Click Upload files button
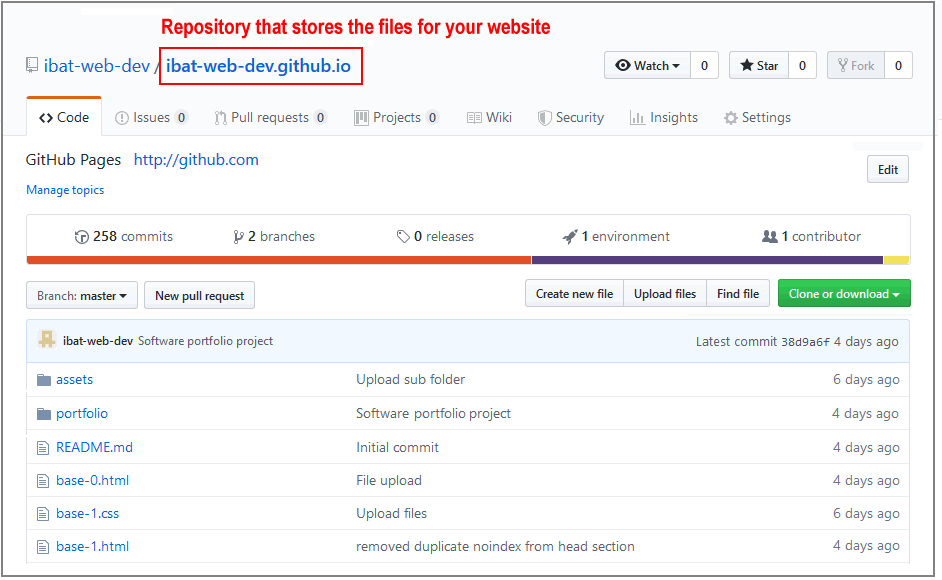Viewport: 942px width, 580px height. pos(665,294)
